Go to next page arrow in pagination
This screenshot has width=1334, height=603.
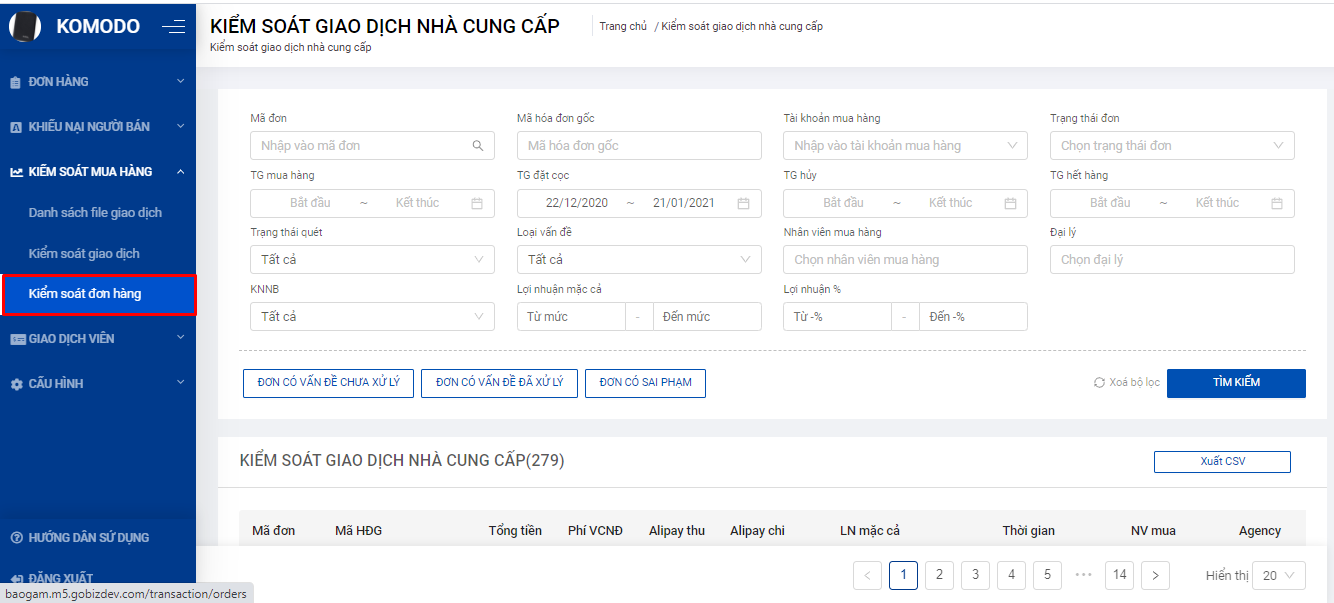(1155, 575)
